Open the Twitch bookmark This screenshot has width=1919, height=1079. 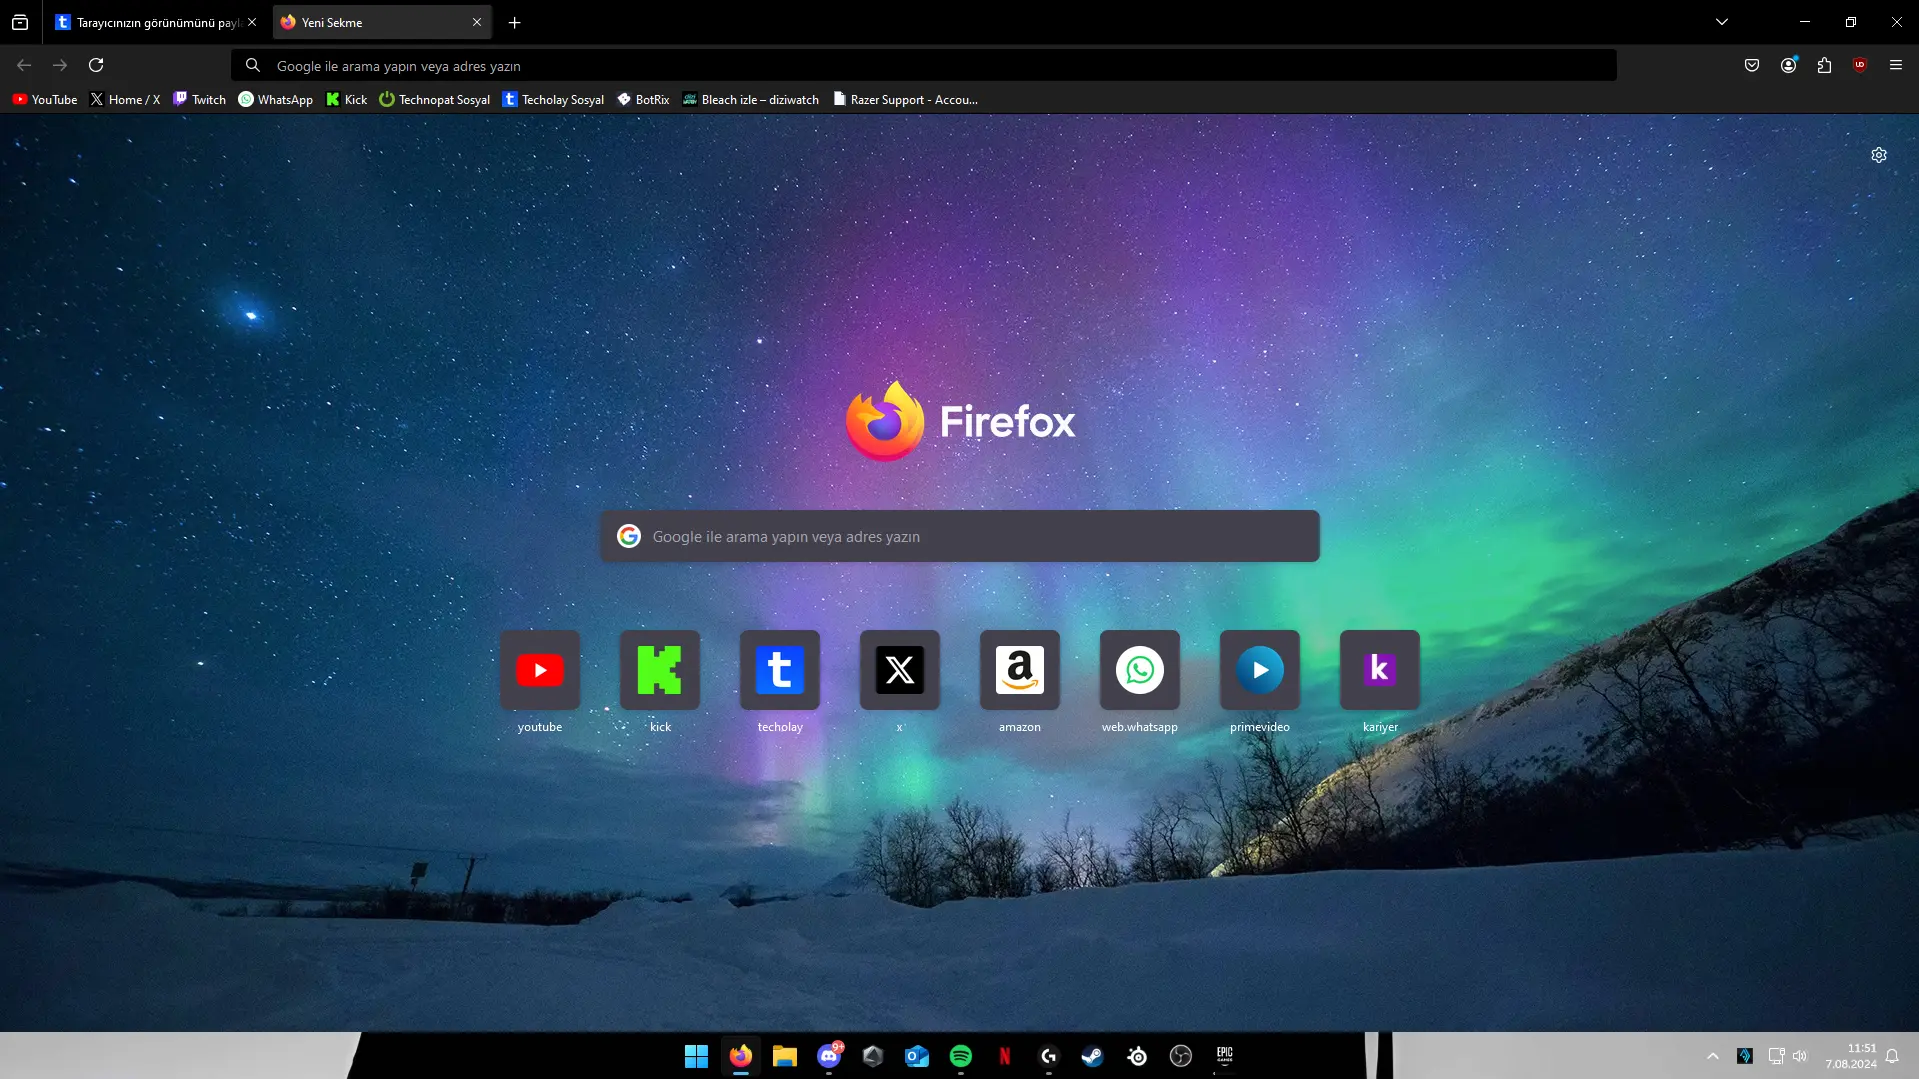click(x=199, y=99)
